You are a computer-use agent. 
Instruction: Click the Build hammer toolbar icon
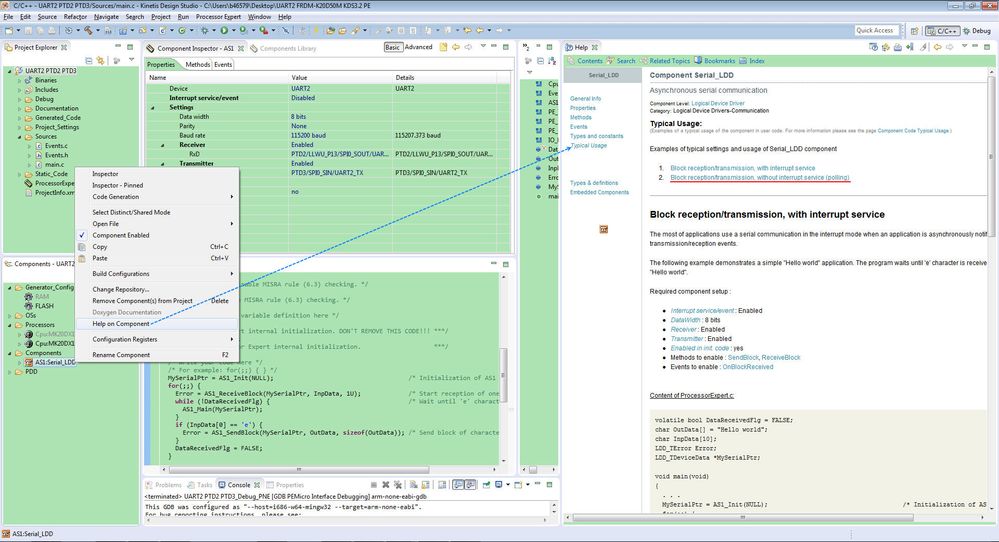[89, 30]
